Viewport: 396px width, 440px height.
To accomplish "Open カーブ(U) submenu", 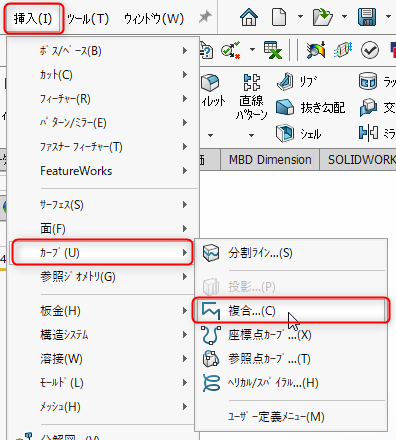I will pyautogui.click(x=102, y=253).
